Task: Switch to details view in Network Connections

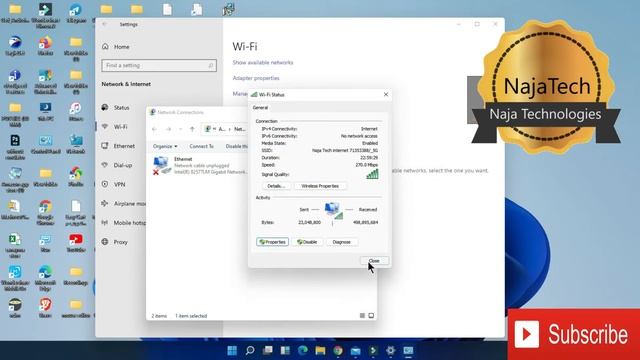Action: [x=362, y=316]
